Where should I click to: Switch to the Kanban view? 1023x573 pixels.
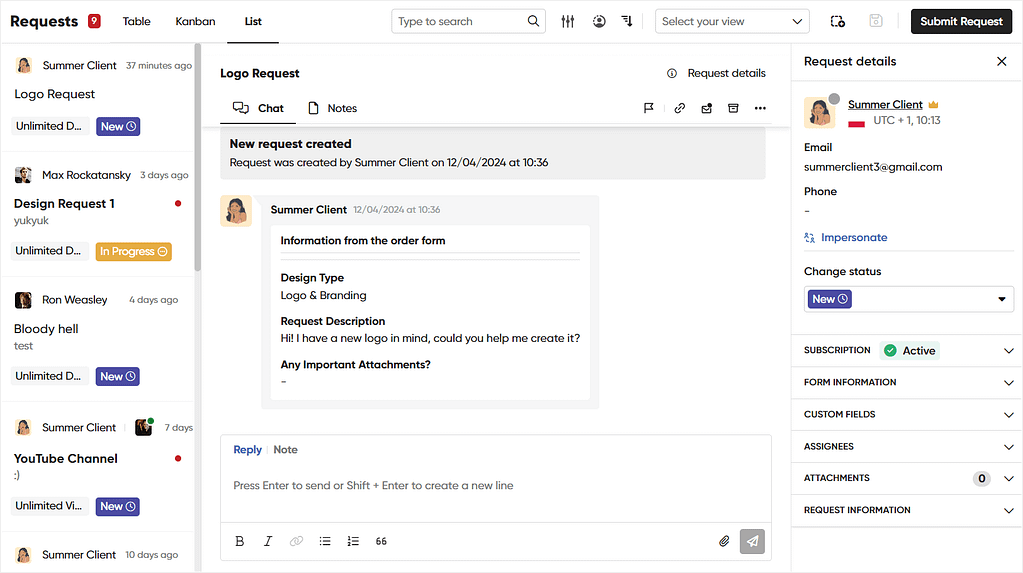(195, 21)
